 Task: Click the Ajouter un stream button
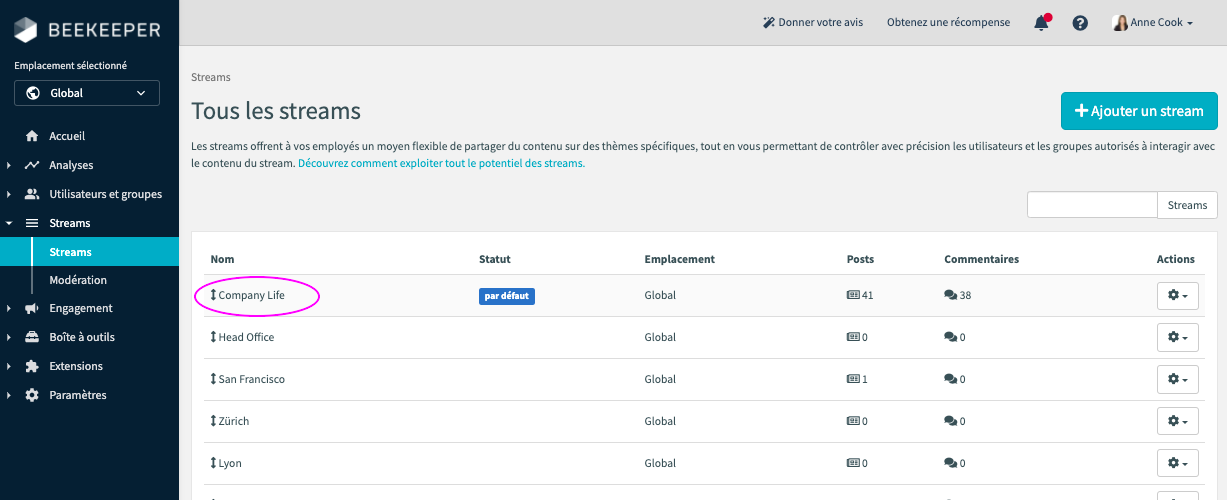point(1139,111)
